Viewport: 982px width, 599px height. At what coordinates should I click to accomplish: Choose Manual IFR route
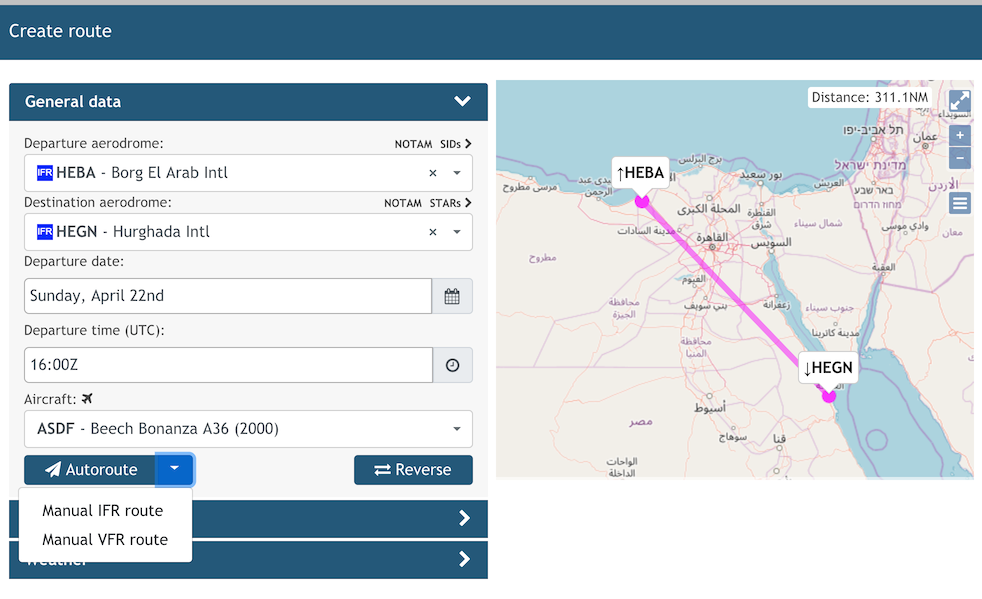click(x=102, y=510)
